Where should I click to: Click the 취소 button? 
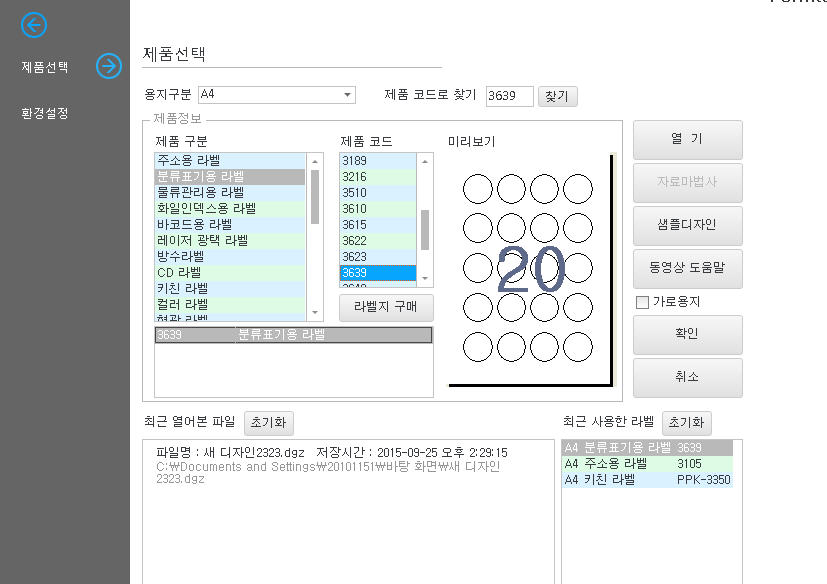pos(687,377)
